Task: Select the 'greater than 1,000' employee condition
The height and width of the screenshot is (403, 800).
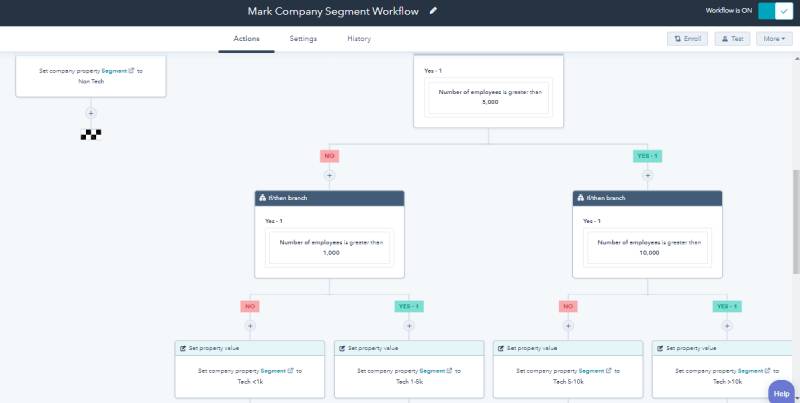Action: tap(330, 247)
